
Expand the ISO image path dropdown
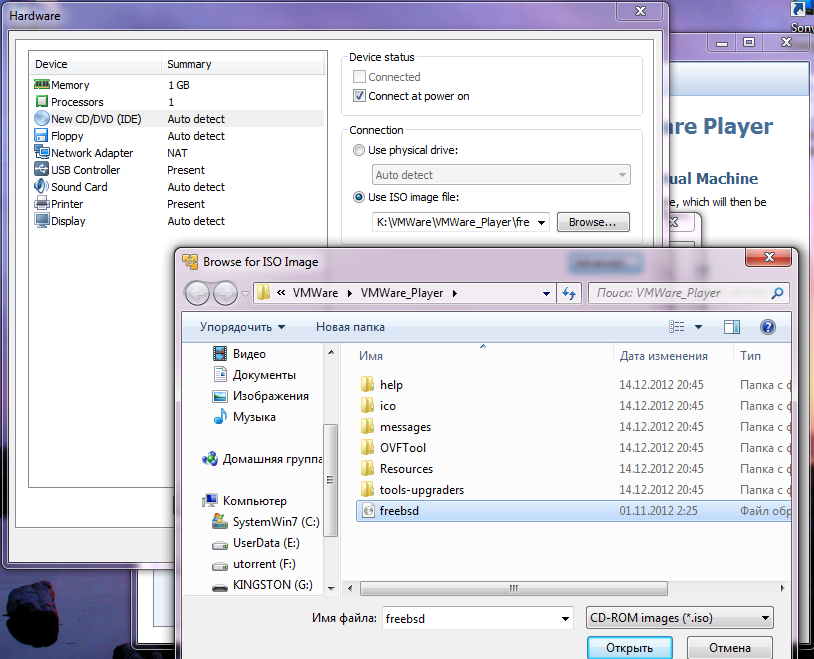541,222
